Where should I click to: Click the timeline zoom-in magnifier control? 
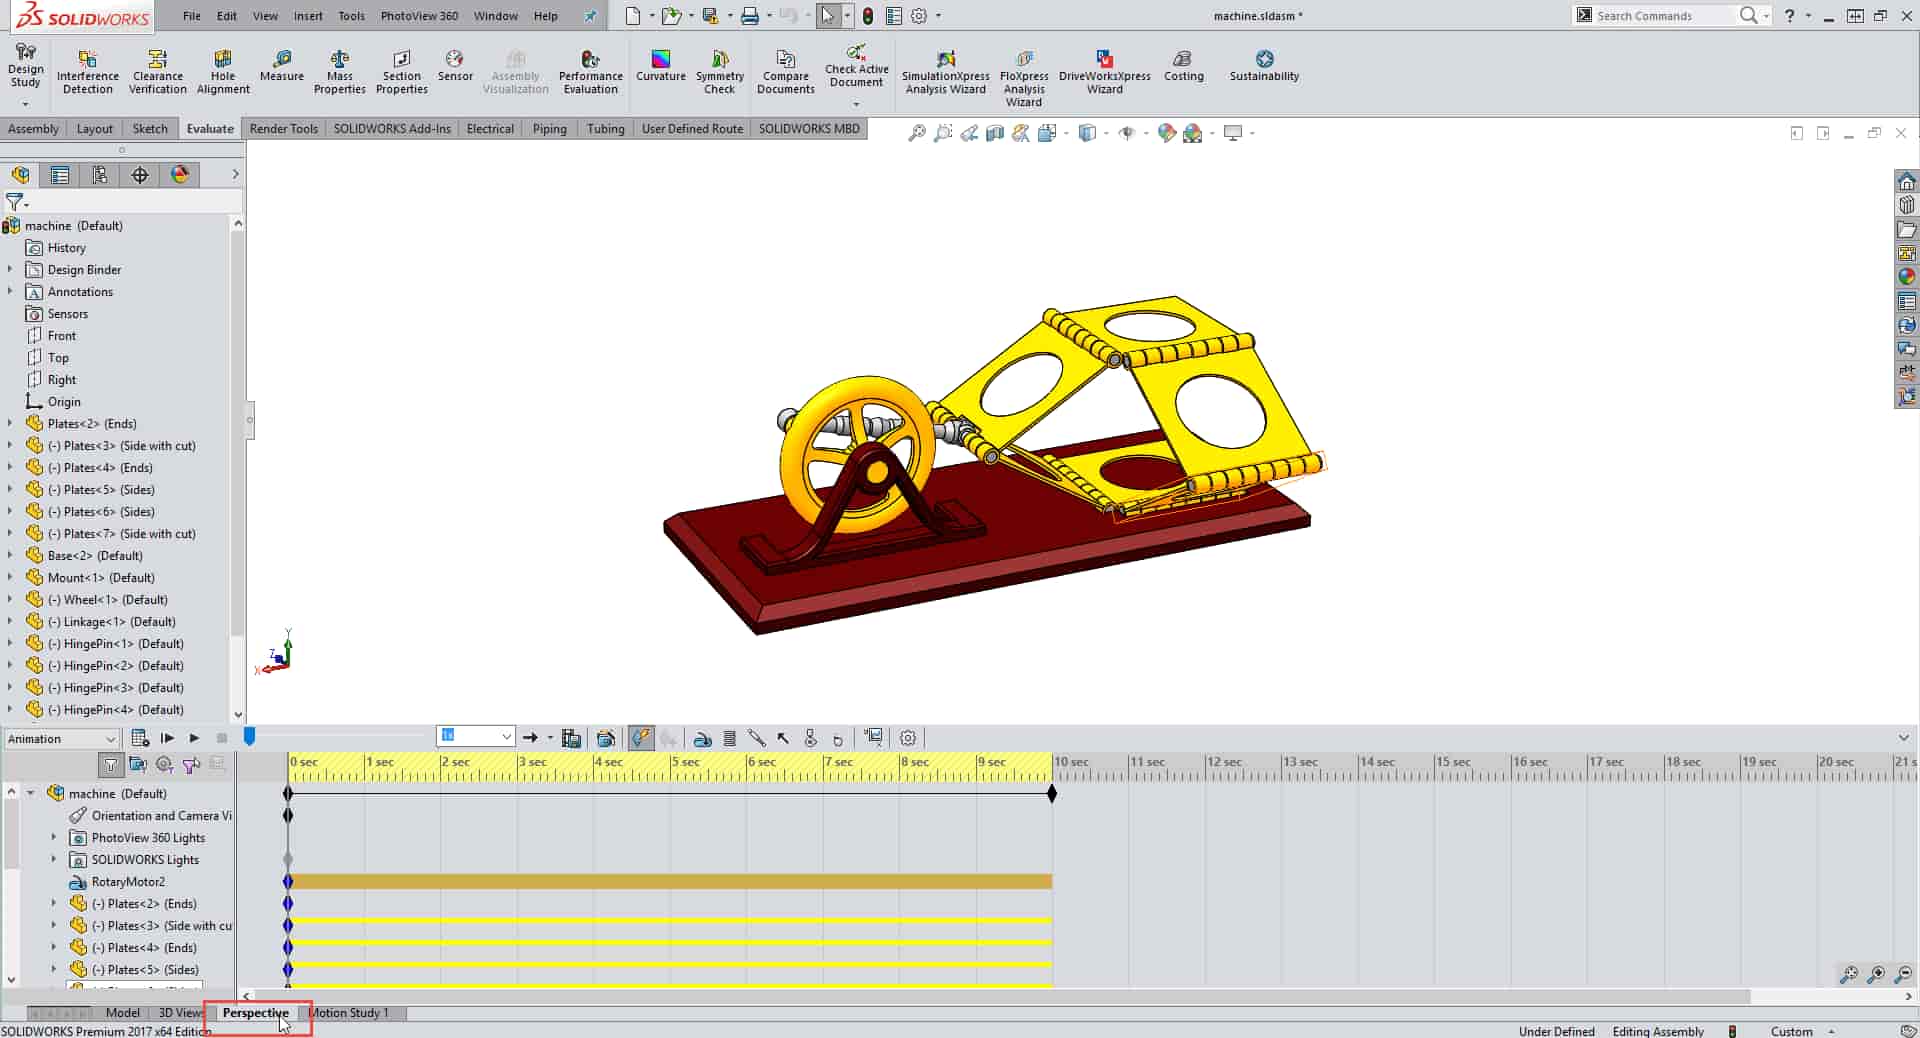pyautogui.click(x=1878, y=974)
